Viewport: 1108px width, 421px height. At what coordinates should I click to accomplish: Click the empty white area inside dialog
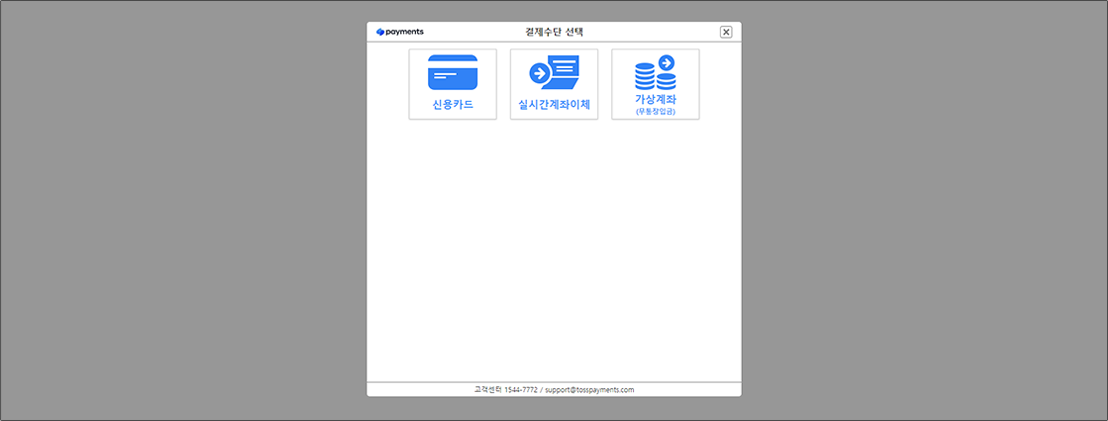(554, 250)
